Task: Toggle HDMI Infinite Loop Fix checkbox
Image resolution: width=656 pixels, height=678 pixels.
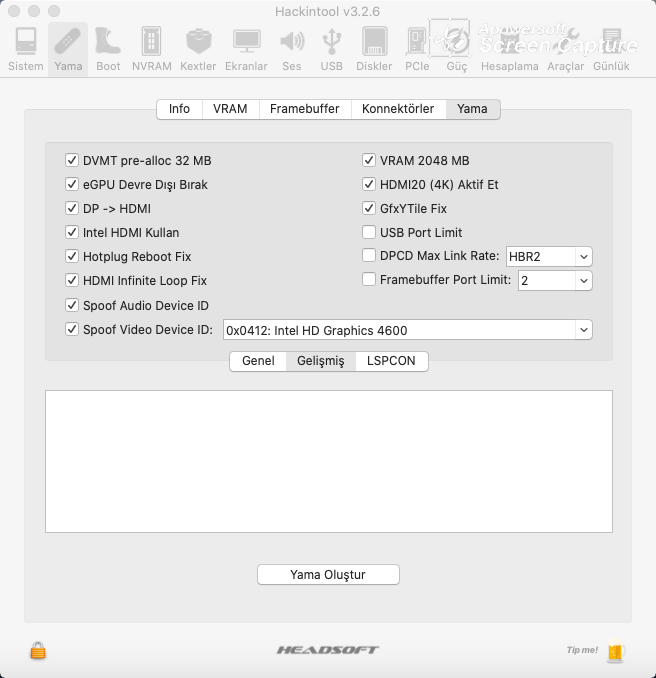Action: pos(72,280)
